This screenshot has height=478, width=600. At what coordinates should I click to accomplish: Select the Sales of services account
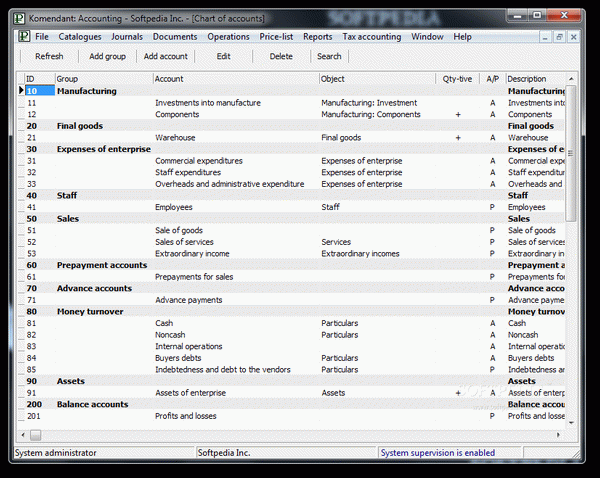coord(184,242)
